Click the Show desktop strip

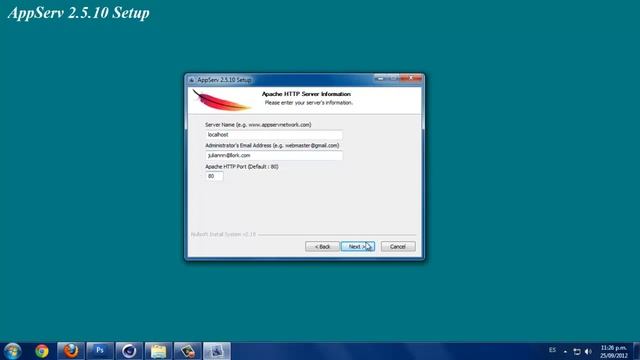click(x=636, y=351)
